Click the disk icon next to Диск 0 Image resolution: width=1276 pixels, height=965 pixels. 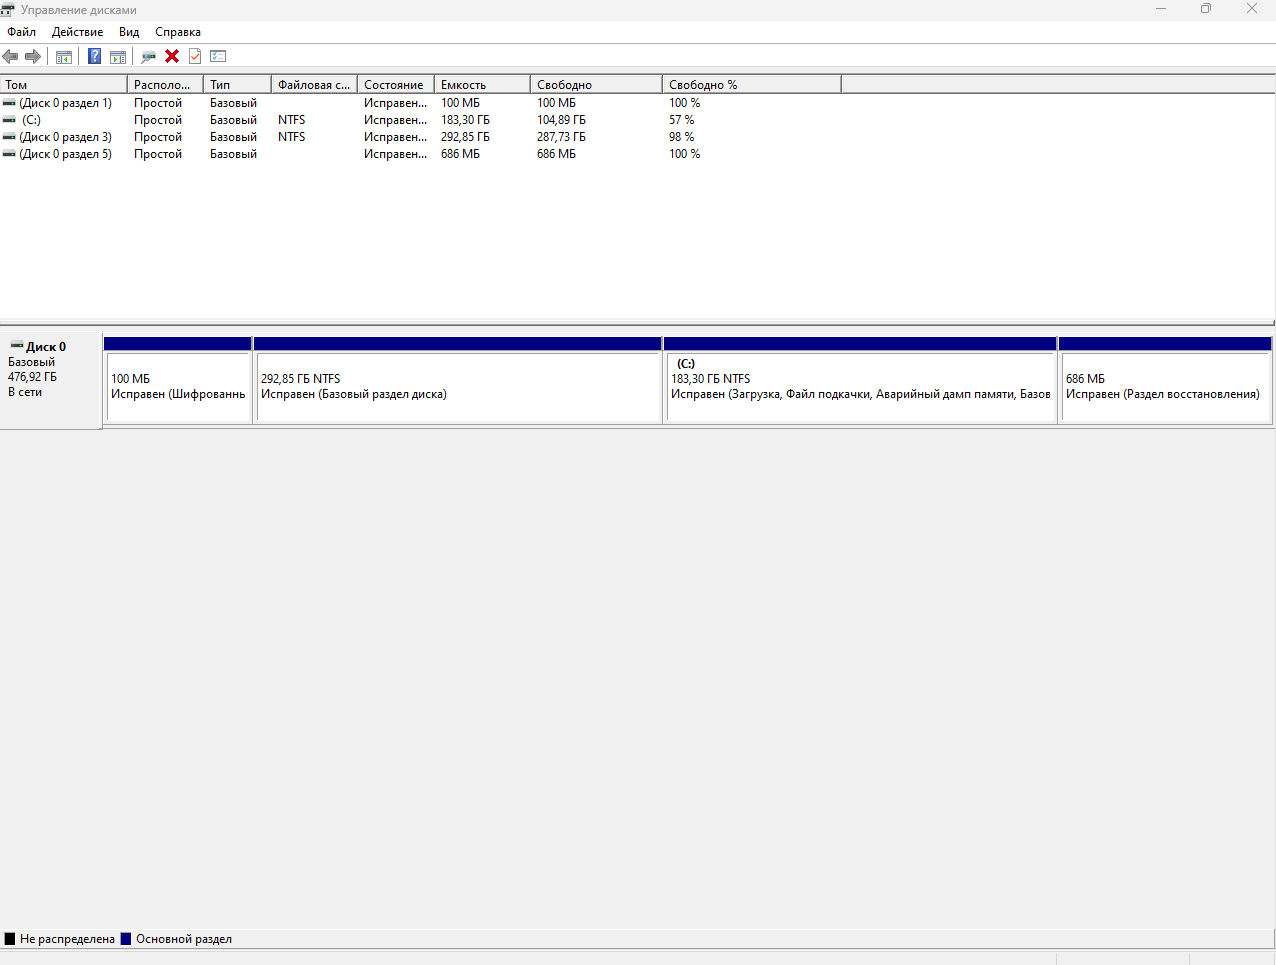(17, 346)
